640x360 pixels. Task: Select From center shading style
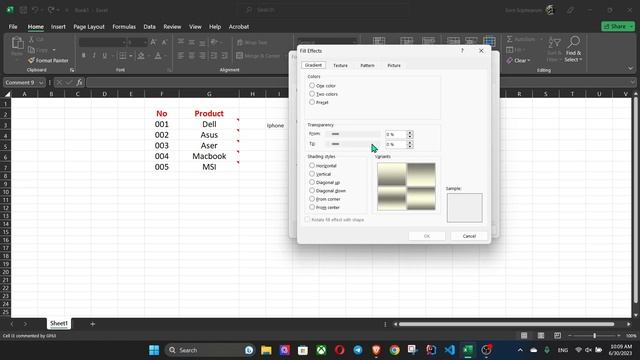(x=312, y=207)
